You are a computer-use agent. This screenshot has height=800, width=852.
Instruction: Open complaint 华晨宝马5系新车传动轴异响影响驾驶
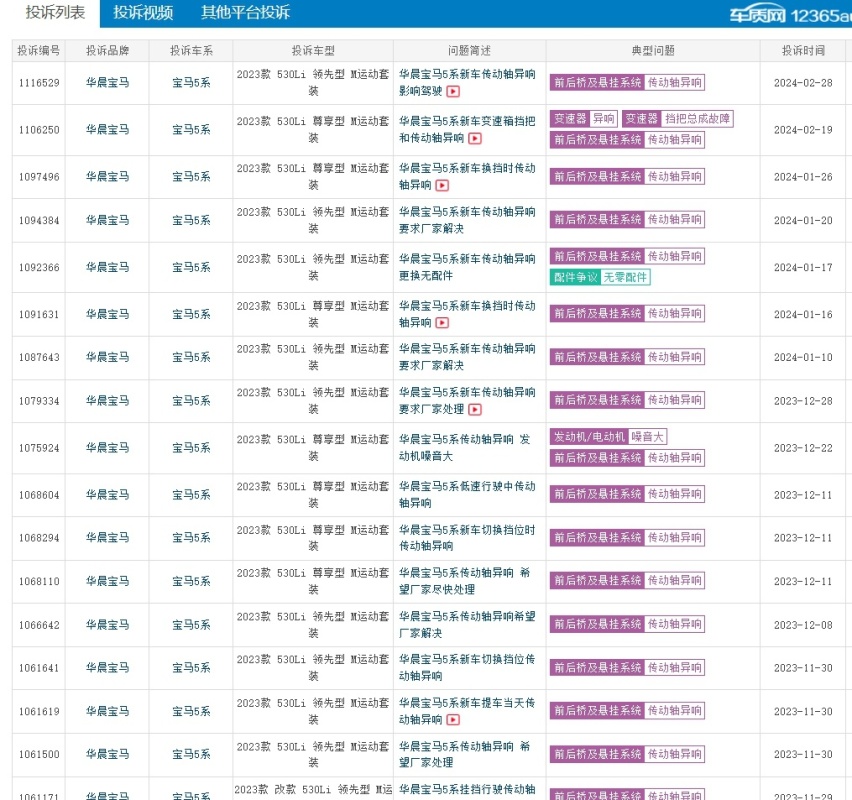point(467,83)
